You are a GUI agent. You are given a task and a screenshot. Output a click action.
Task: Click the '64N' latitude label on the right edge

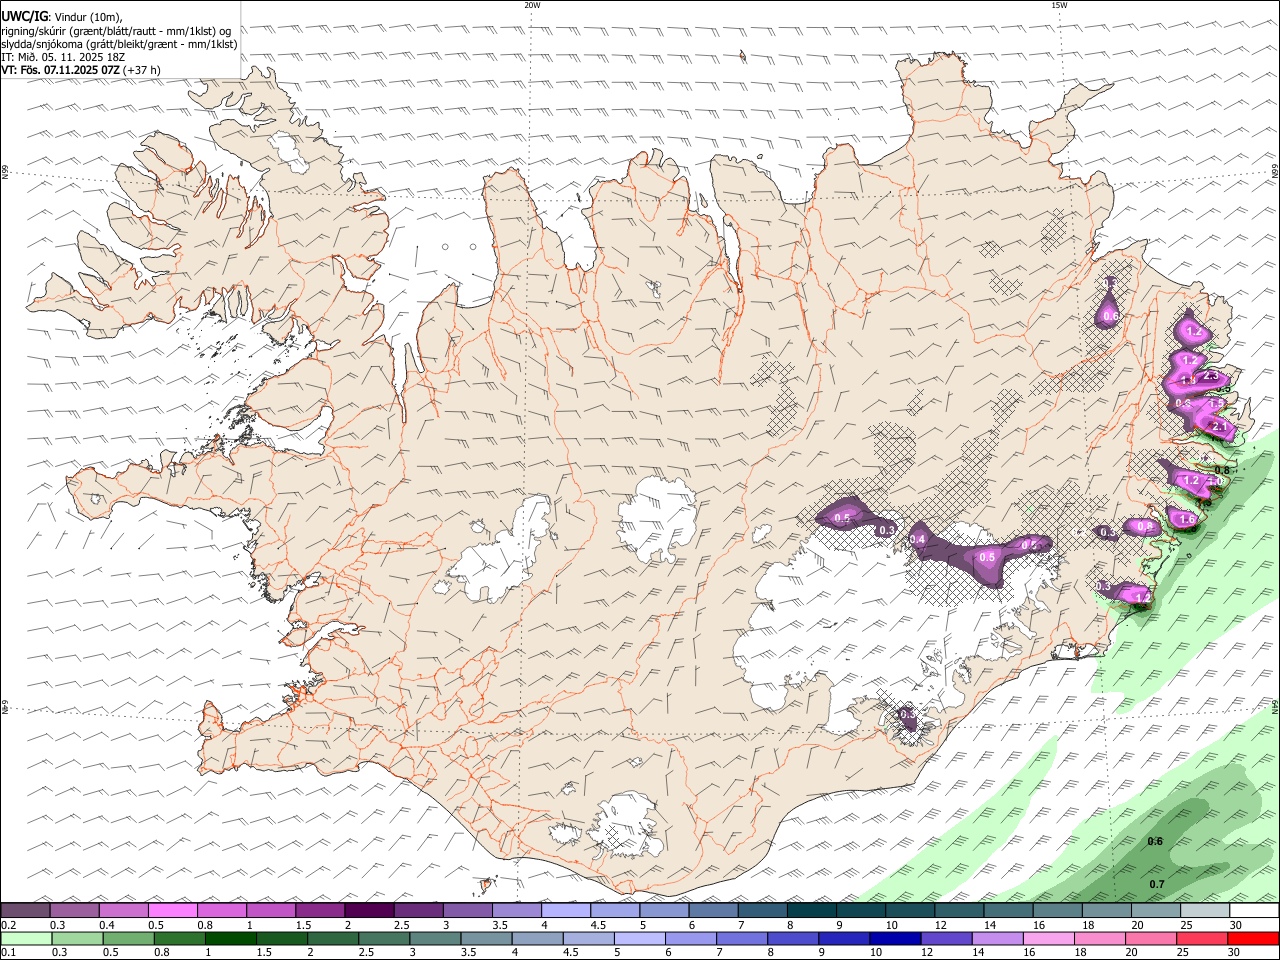(x=1275, y=707)
